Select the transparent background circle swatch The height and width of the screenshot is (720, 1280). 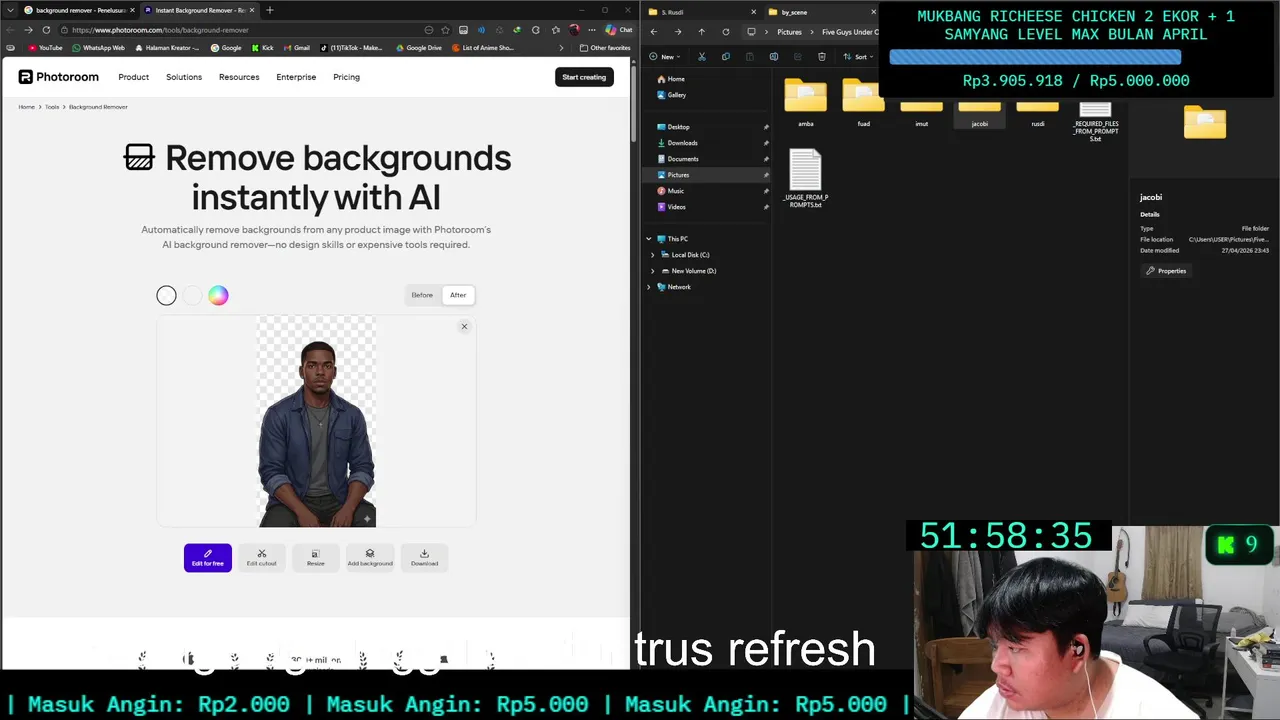click(x=166, y=295)
